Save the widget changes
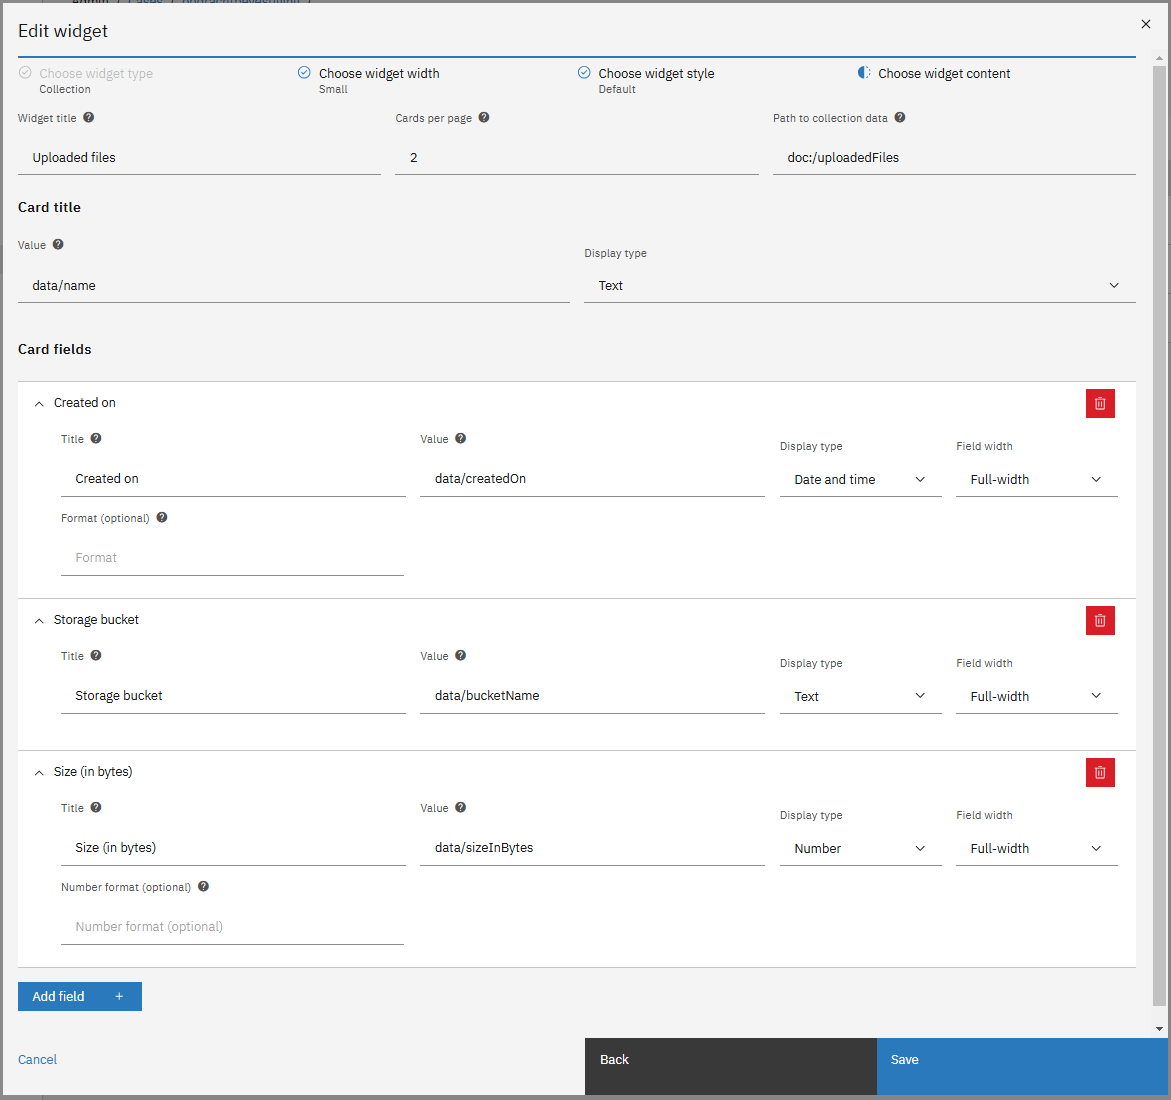 pyautogui.click(x=1022, y=1060)
